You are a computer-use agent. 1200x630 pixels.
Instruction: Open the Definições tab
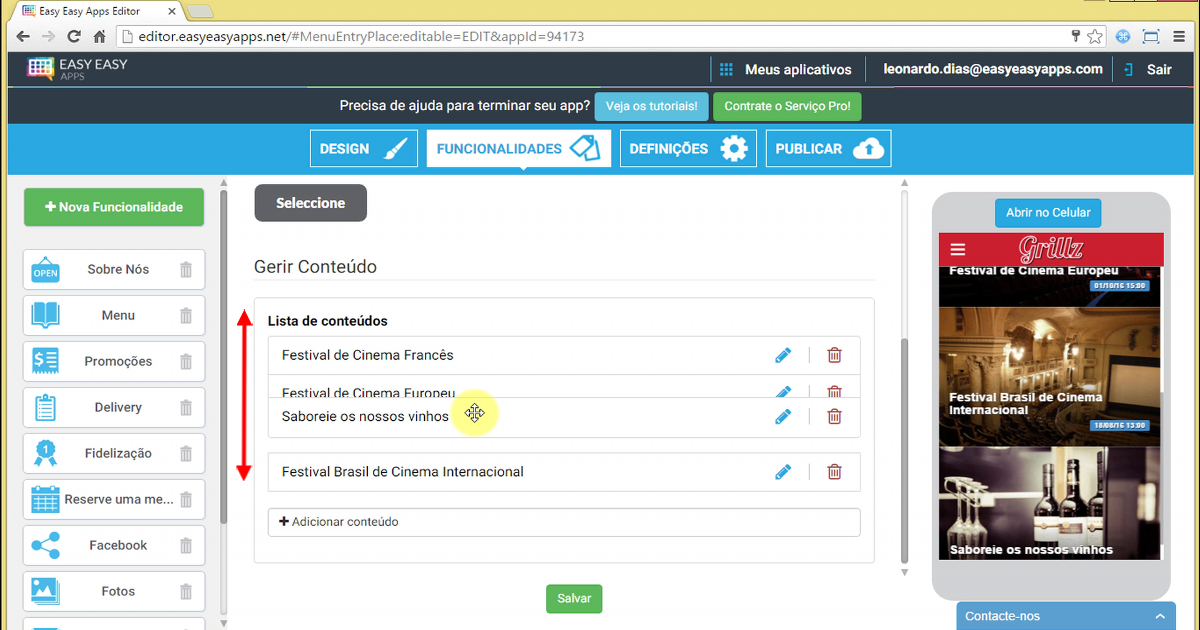[687, 148]
